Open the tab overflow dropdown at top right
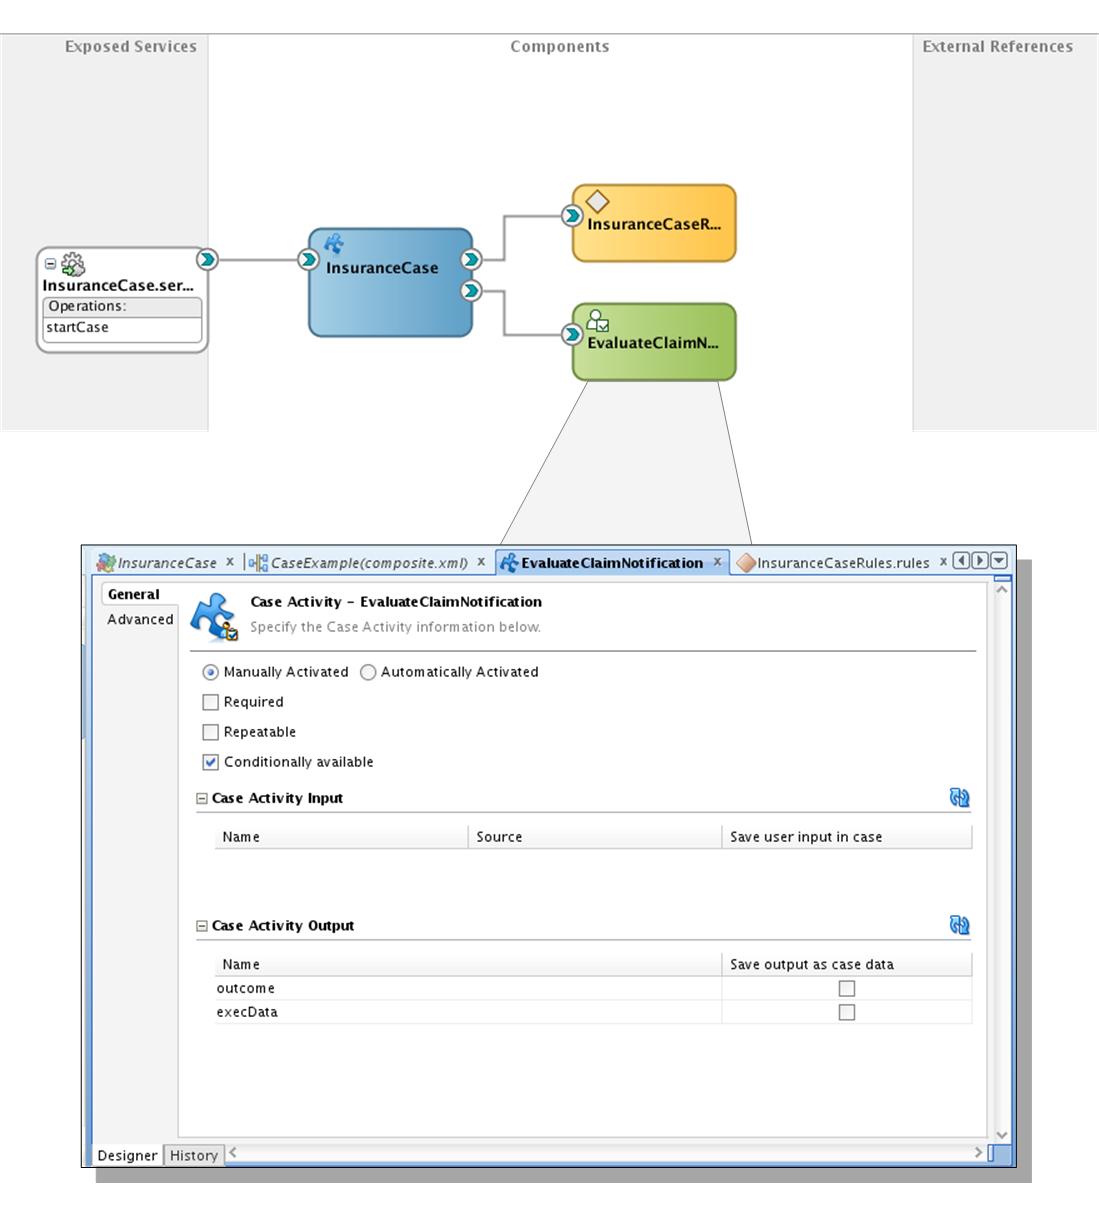 (997, 562)
